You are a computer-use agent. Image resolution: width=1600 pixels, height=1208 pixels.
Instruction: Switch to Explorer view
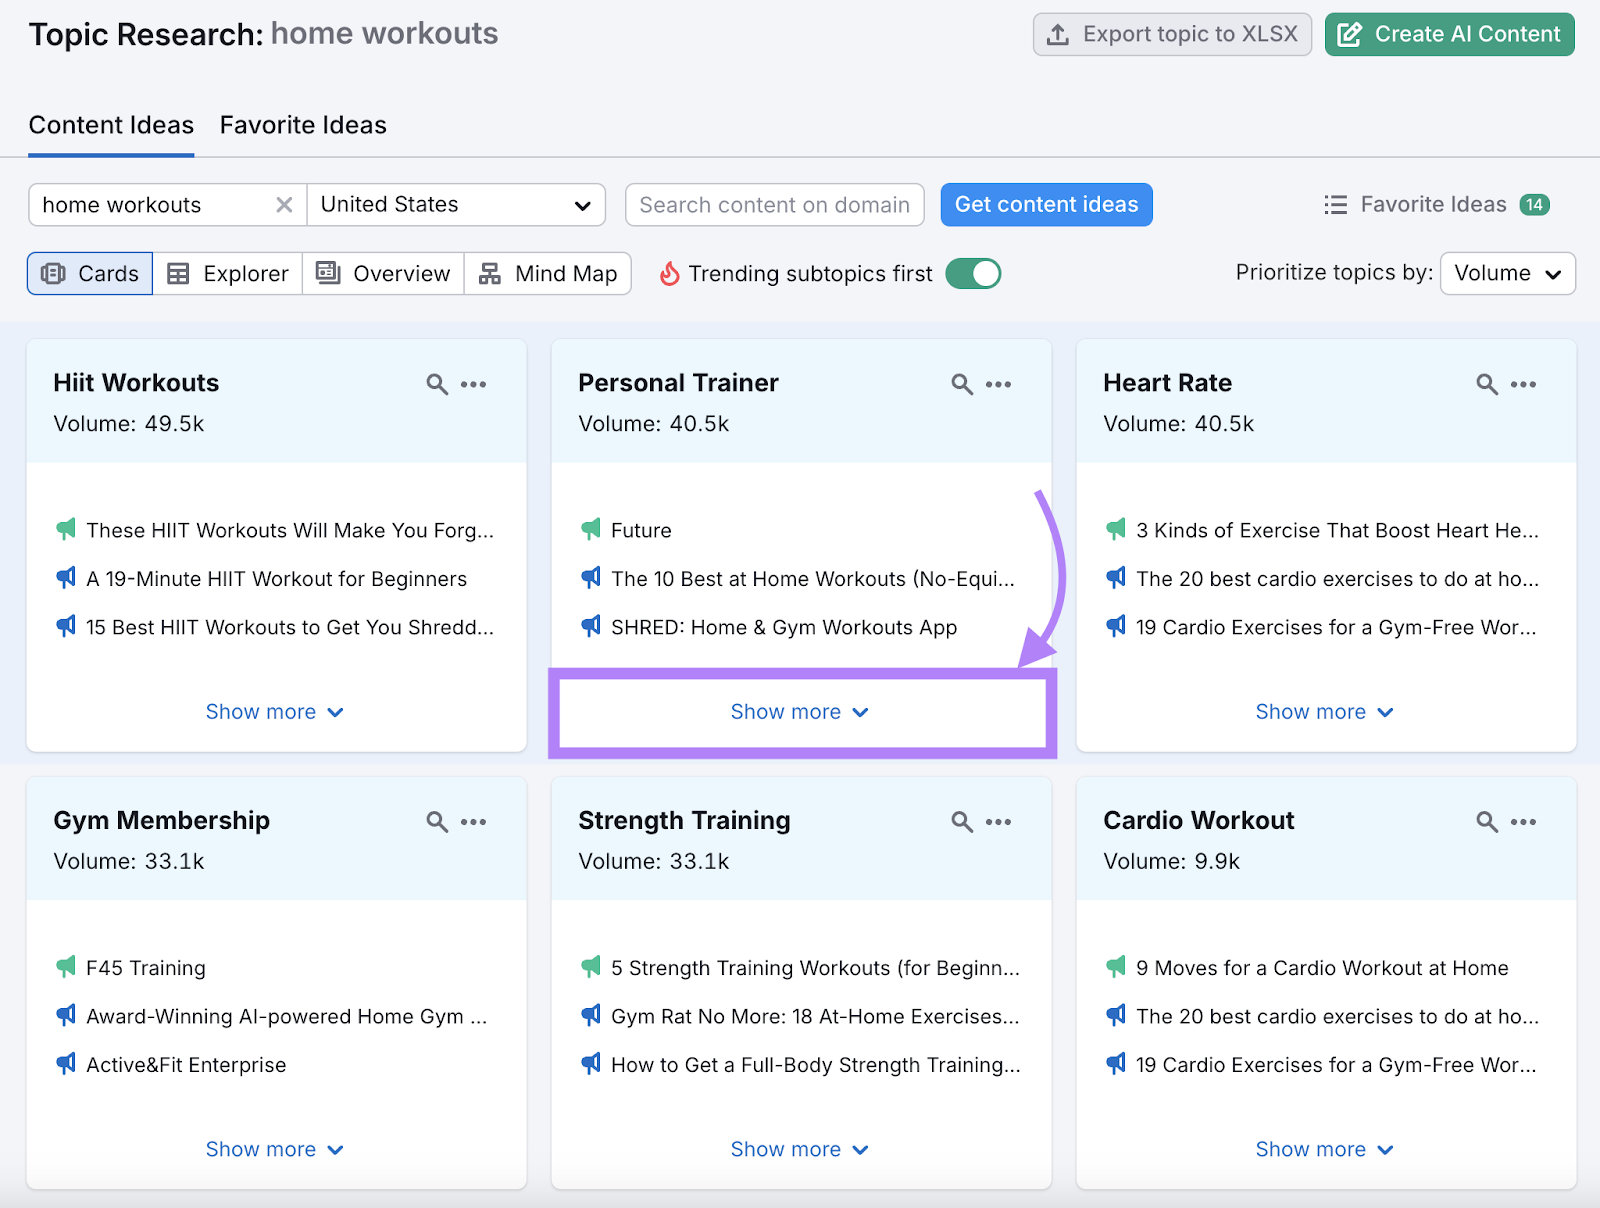(x=228, y=274)
